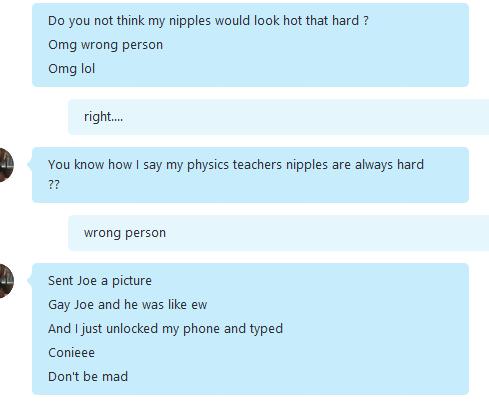Click blank space in 'right....' bubble
This screenshot has height=403, width=489.
pos(300,117)
